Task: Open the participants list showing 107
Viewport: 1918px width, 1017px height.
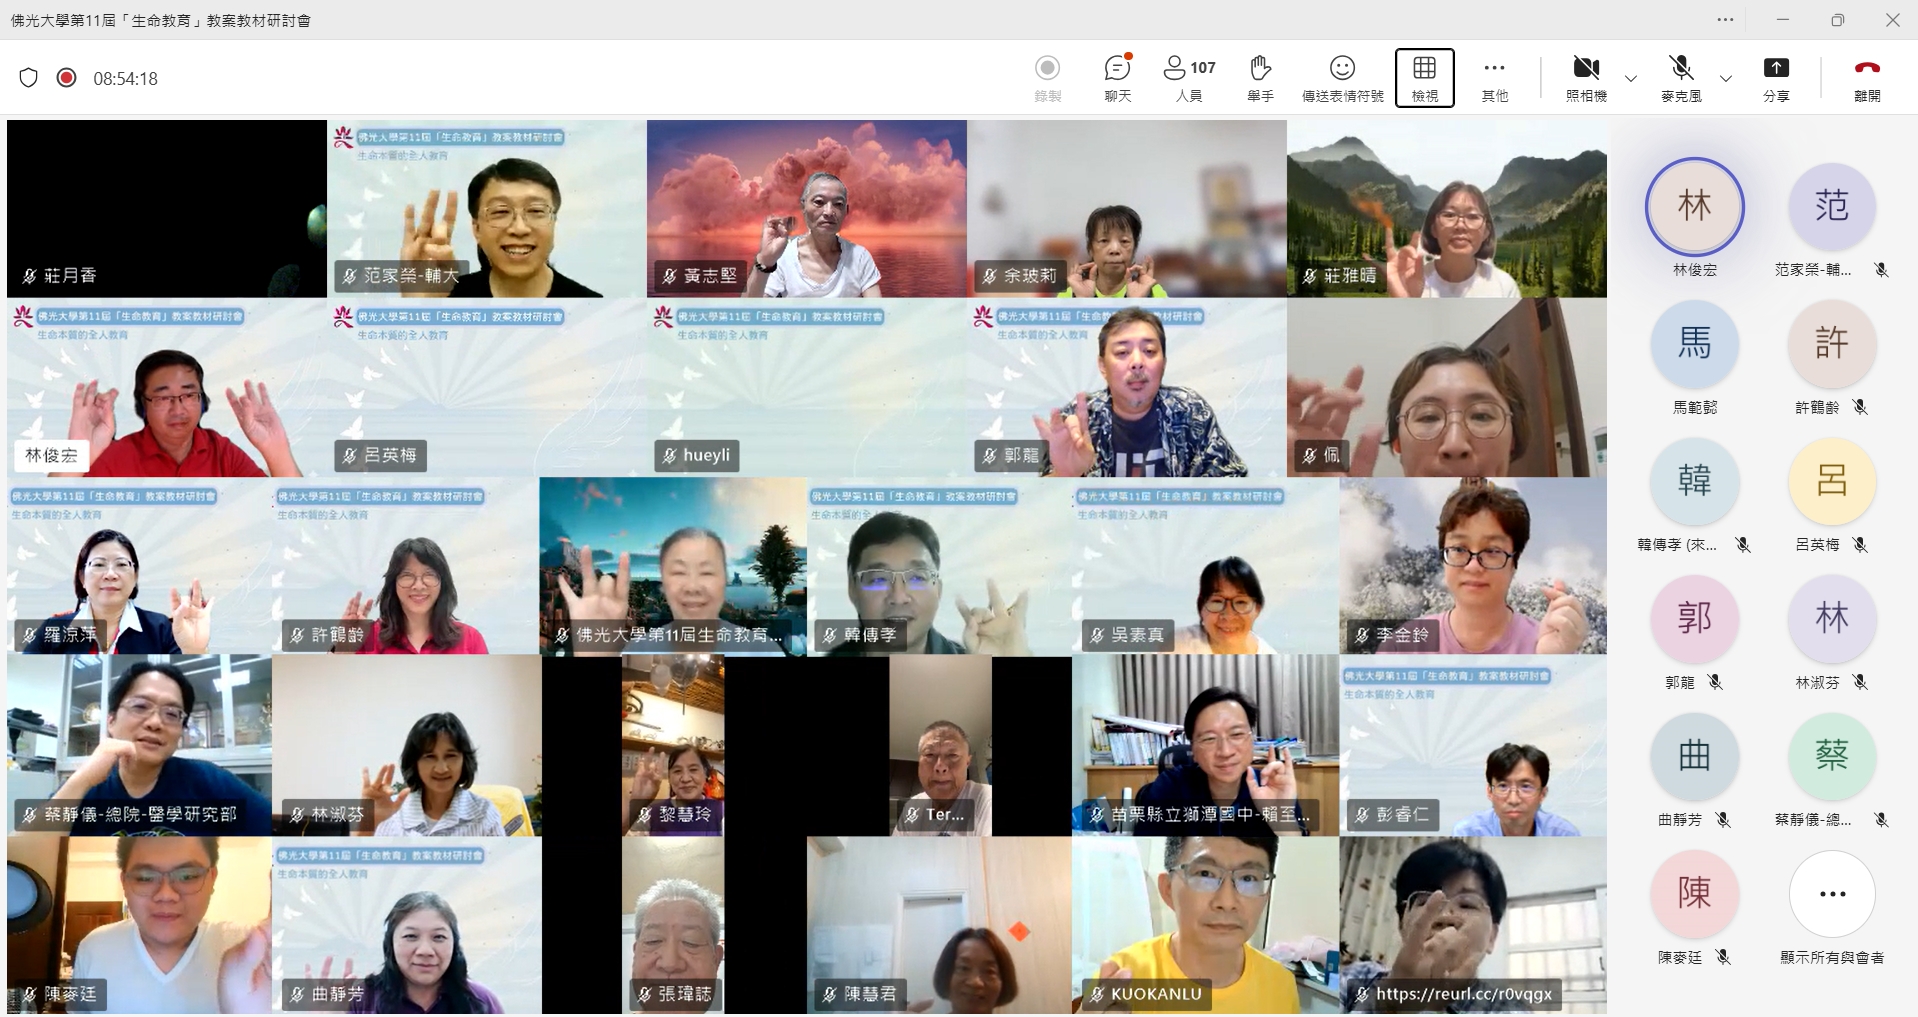Action: coord(1189,78)
